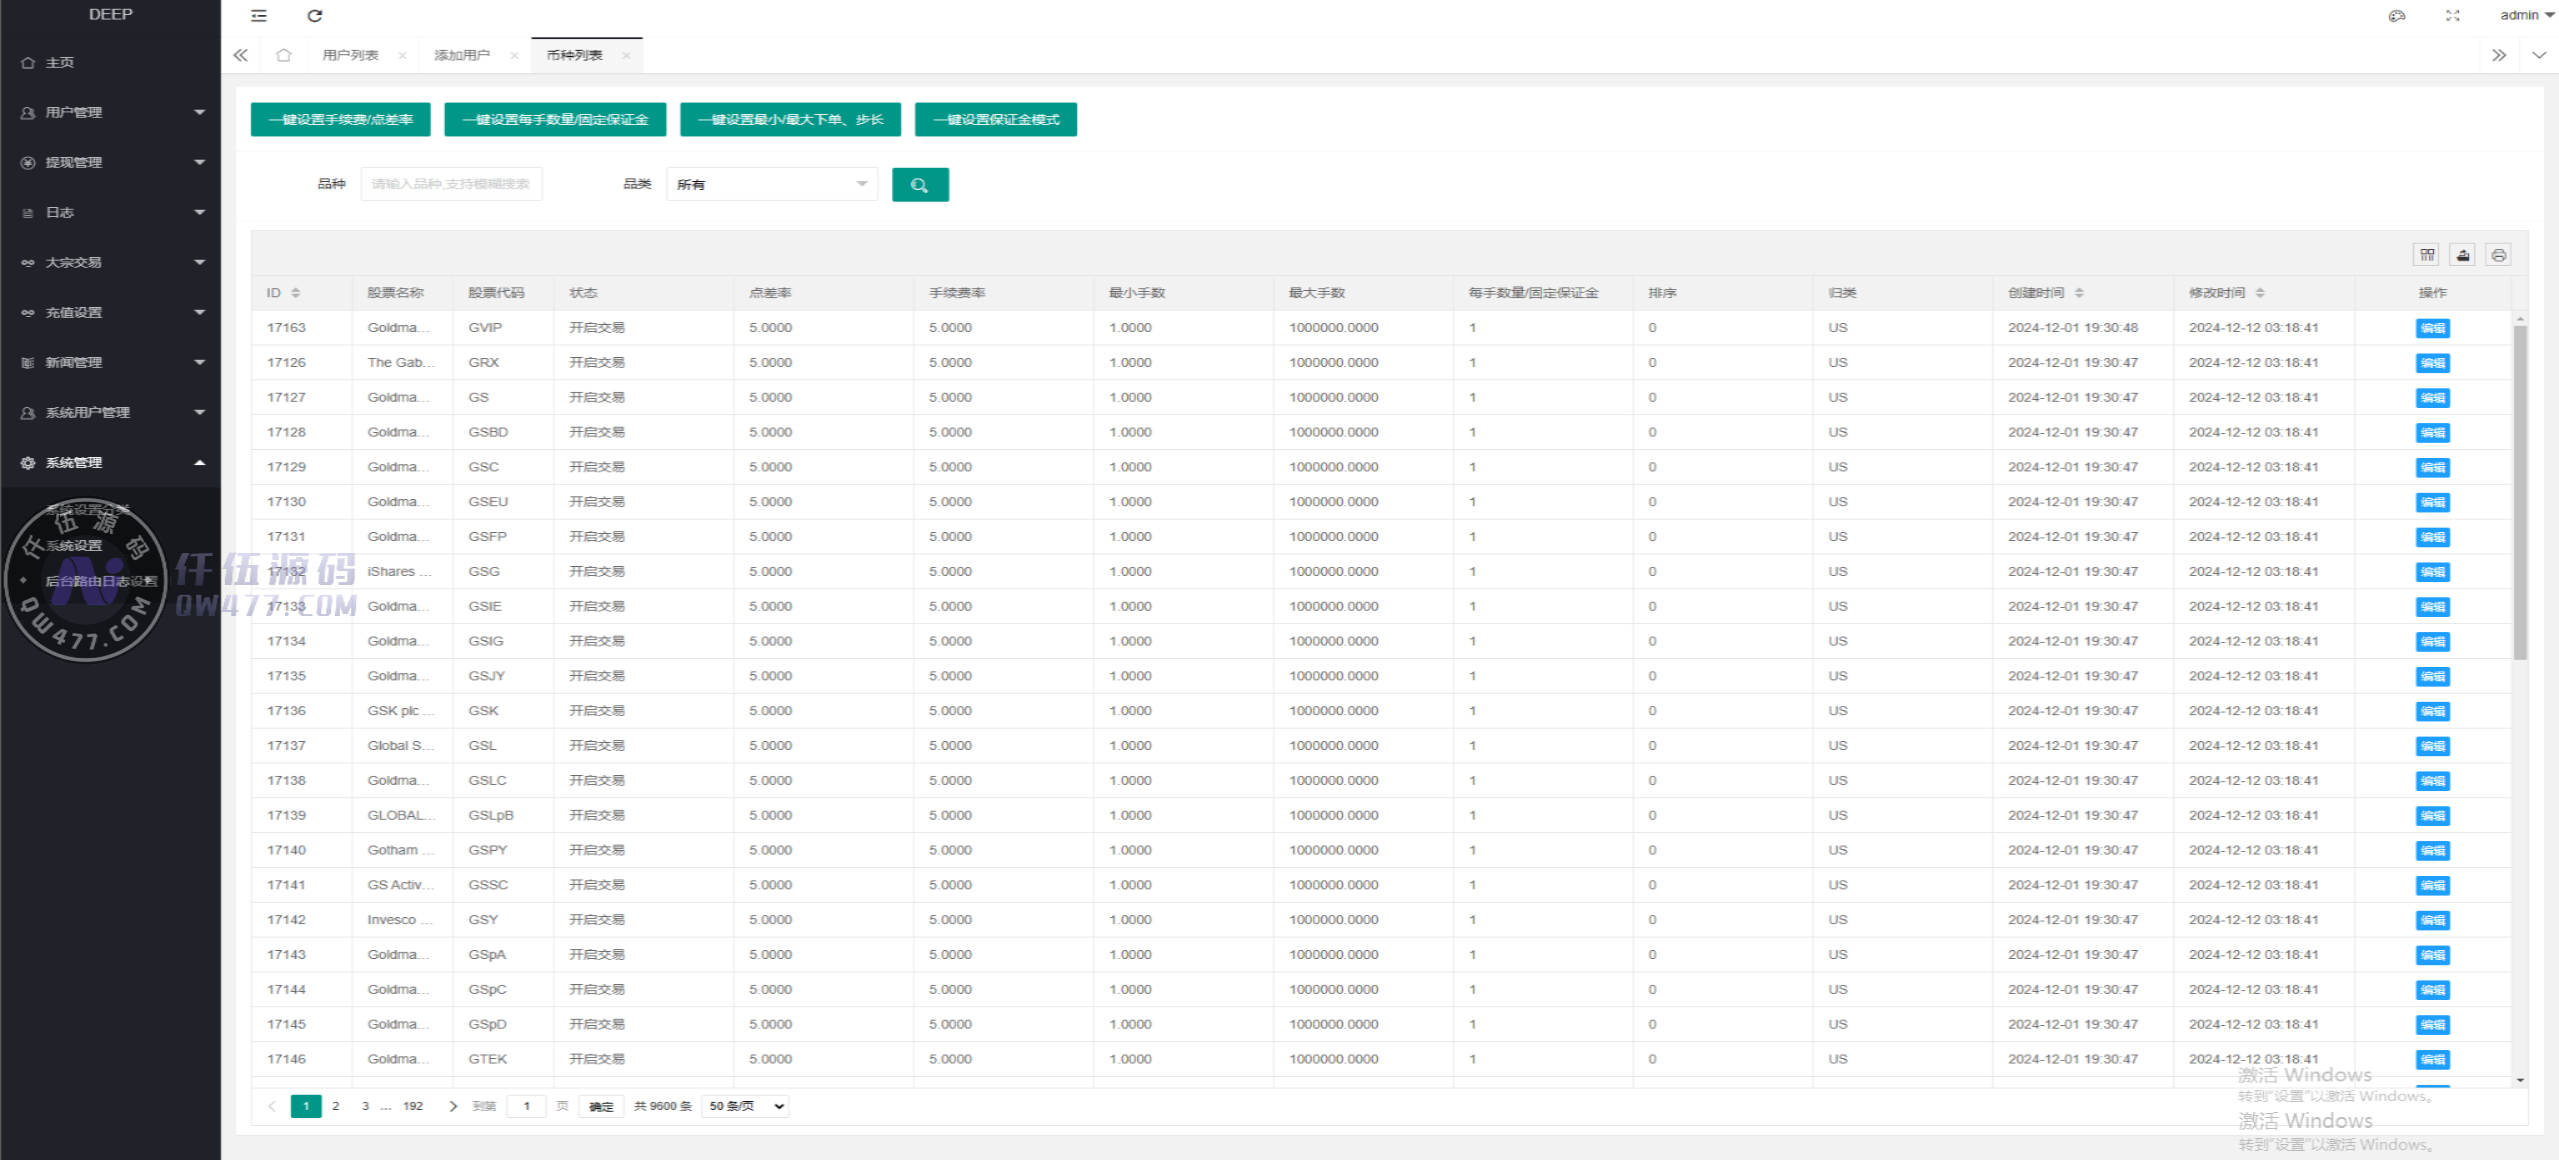
Task: Click the green search magnifier button
Action: coord(919,185)
